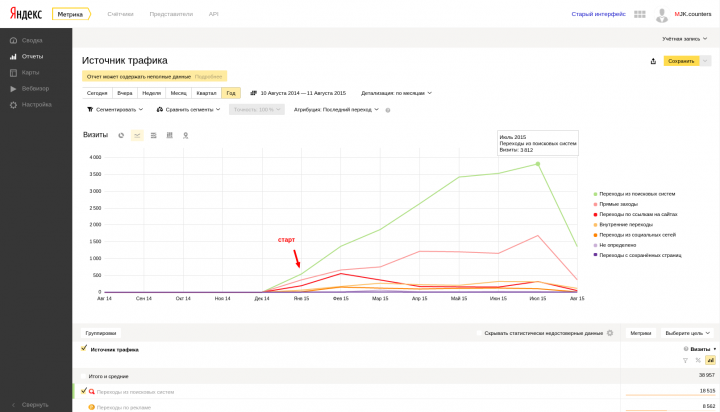
Task: Open the Отчеты reports icon in sidebar
Action: (x=13, y=56)
